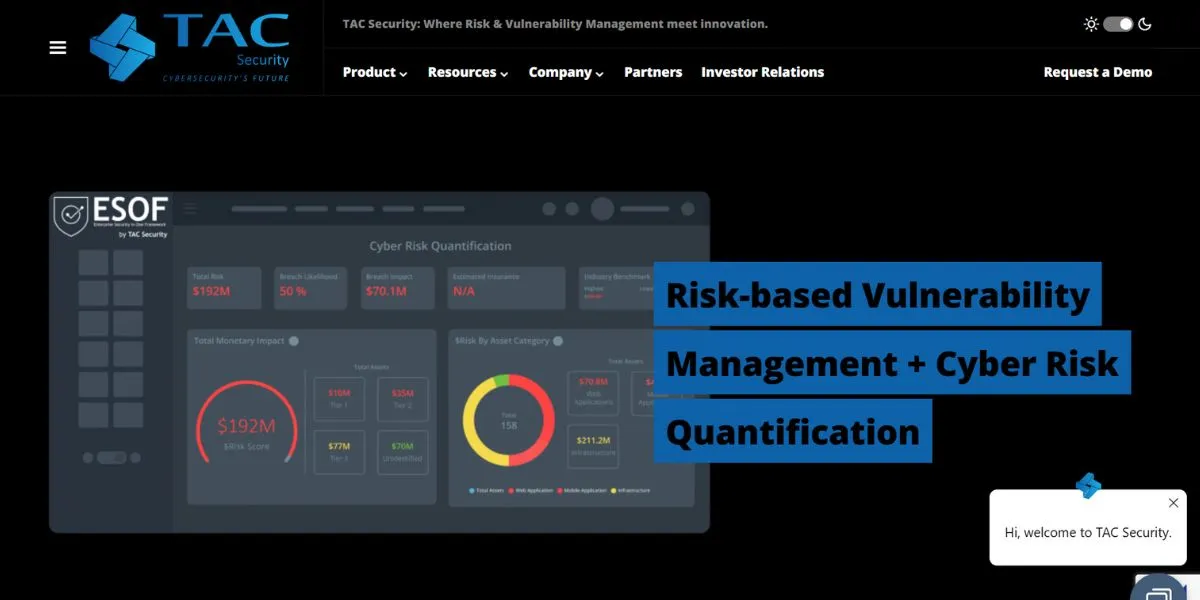This screenshot has width=1200, height=600.
Task: Expand the Company dropdown menu
Action: coord(566,72)
